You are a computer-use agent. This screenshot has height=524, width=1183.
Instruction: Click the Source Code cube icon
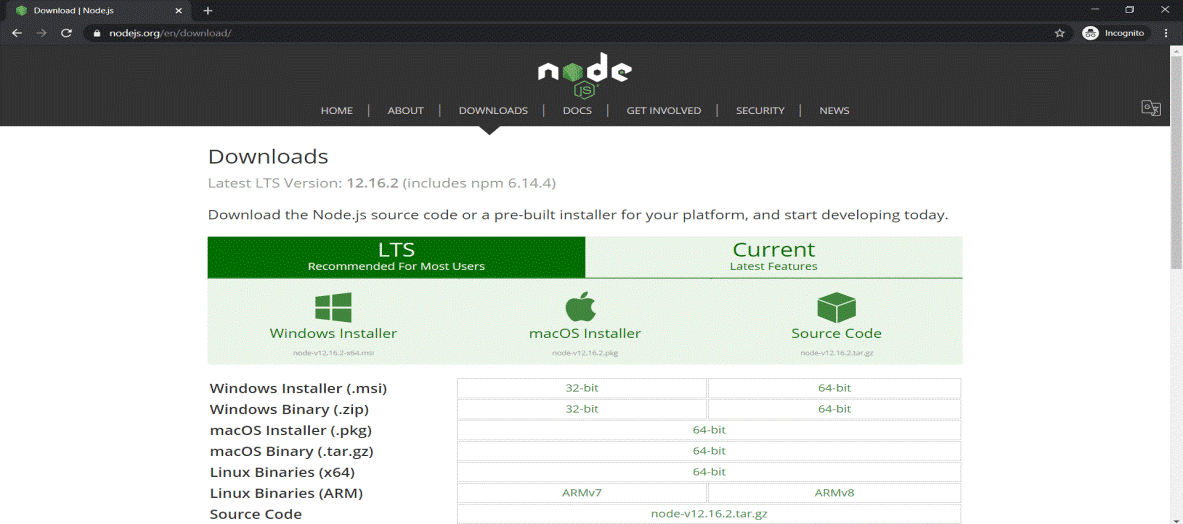click(836, 307)
